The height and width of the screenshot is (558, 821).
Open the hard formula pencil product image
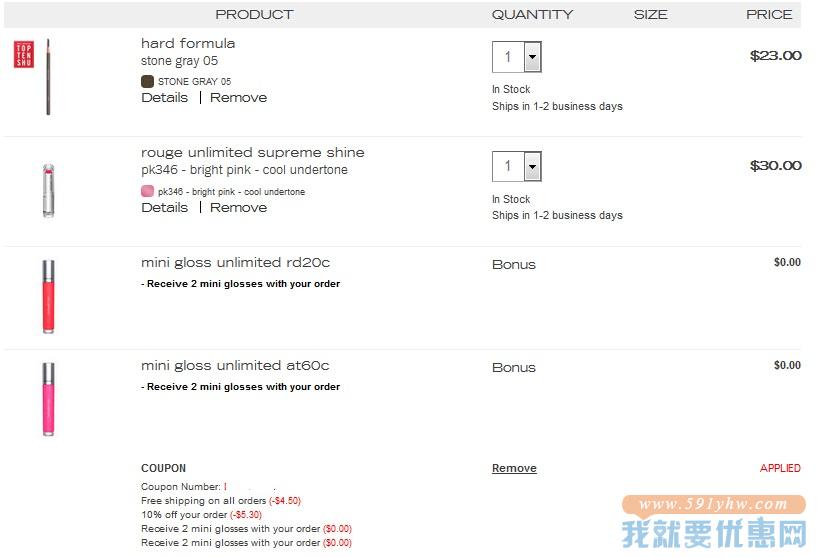pos(48,76)
